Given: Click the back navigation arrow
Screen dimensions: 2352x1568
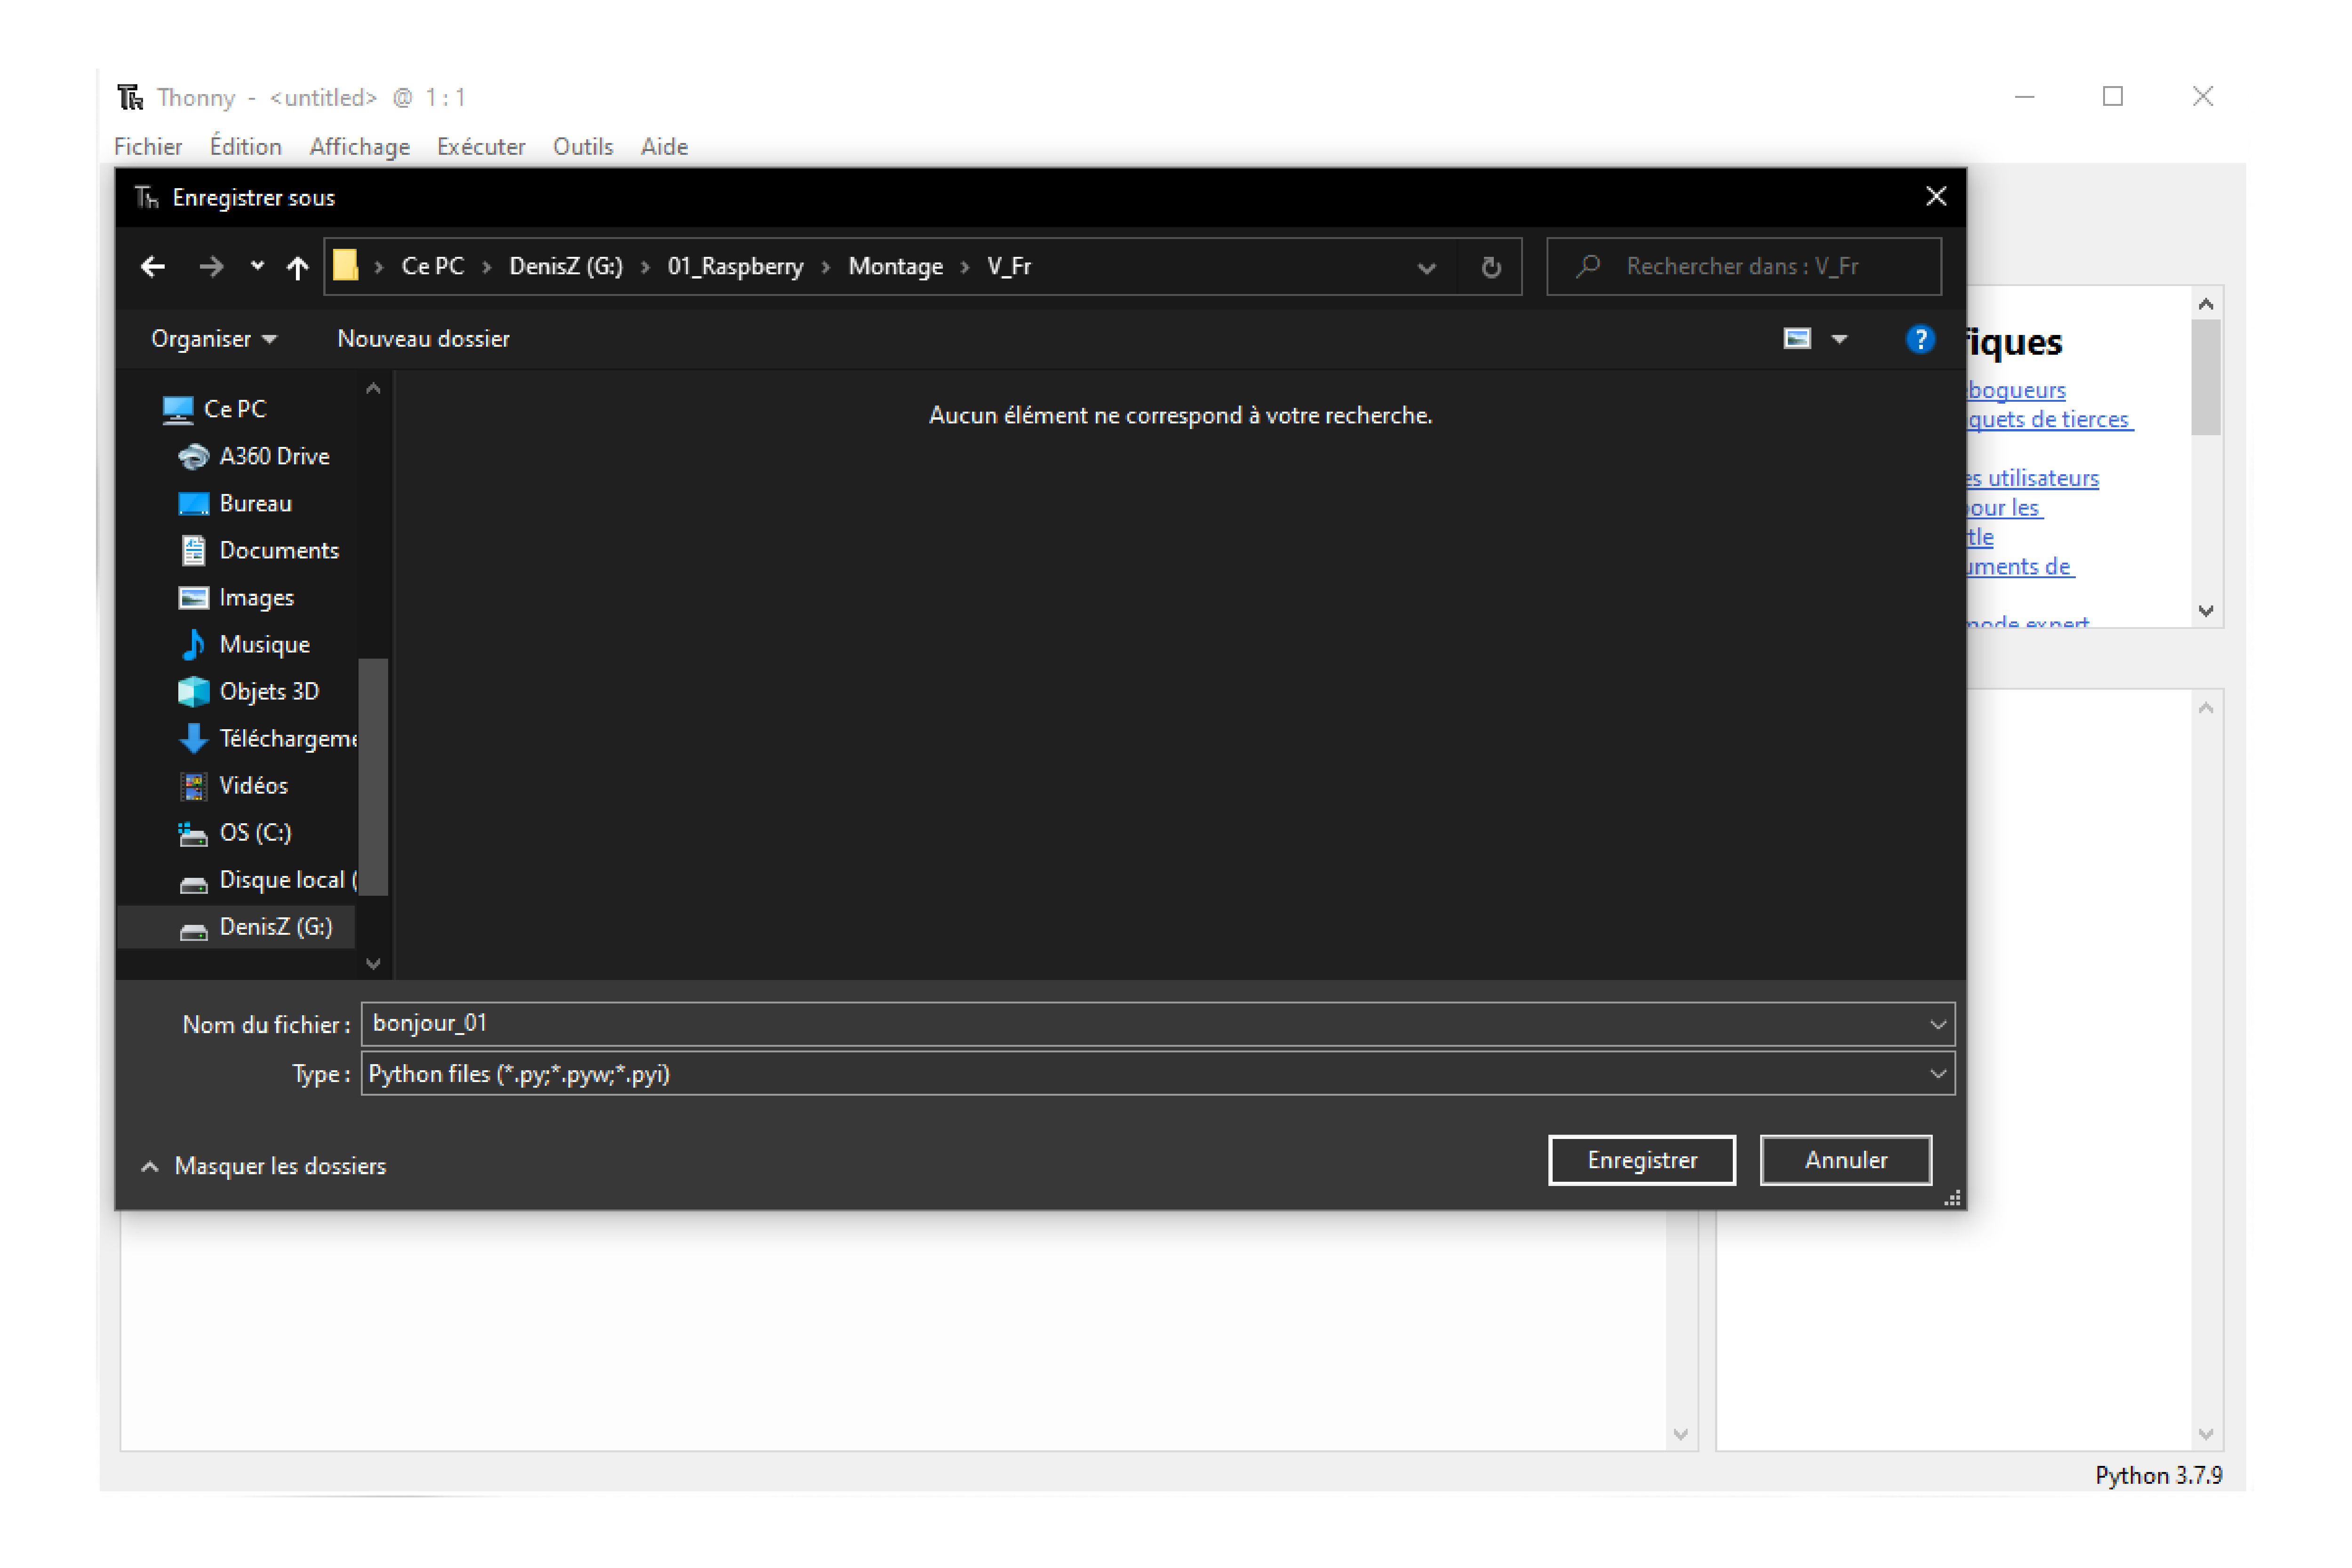Looking at the screenshot, I should pos(153,266).
